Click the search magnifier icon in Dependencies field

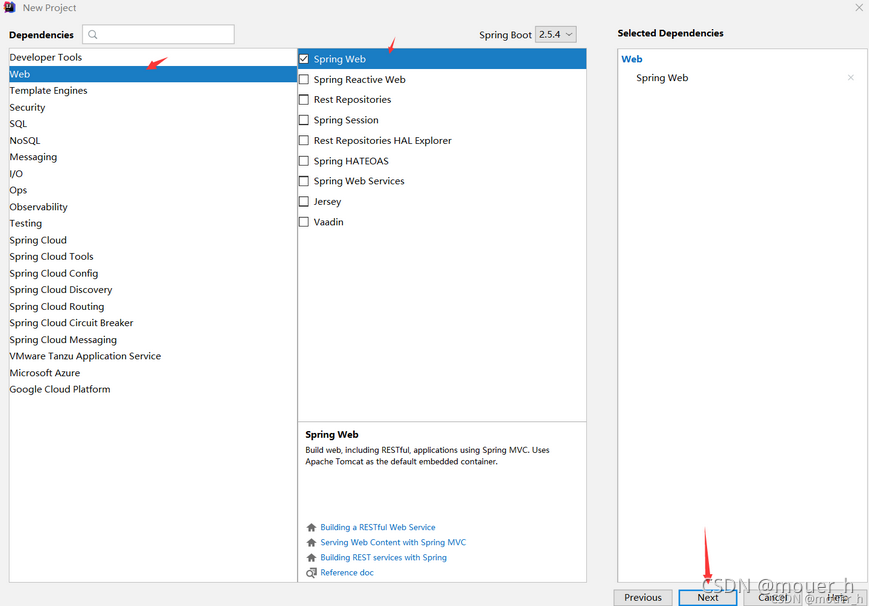(x=93, y=34)
